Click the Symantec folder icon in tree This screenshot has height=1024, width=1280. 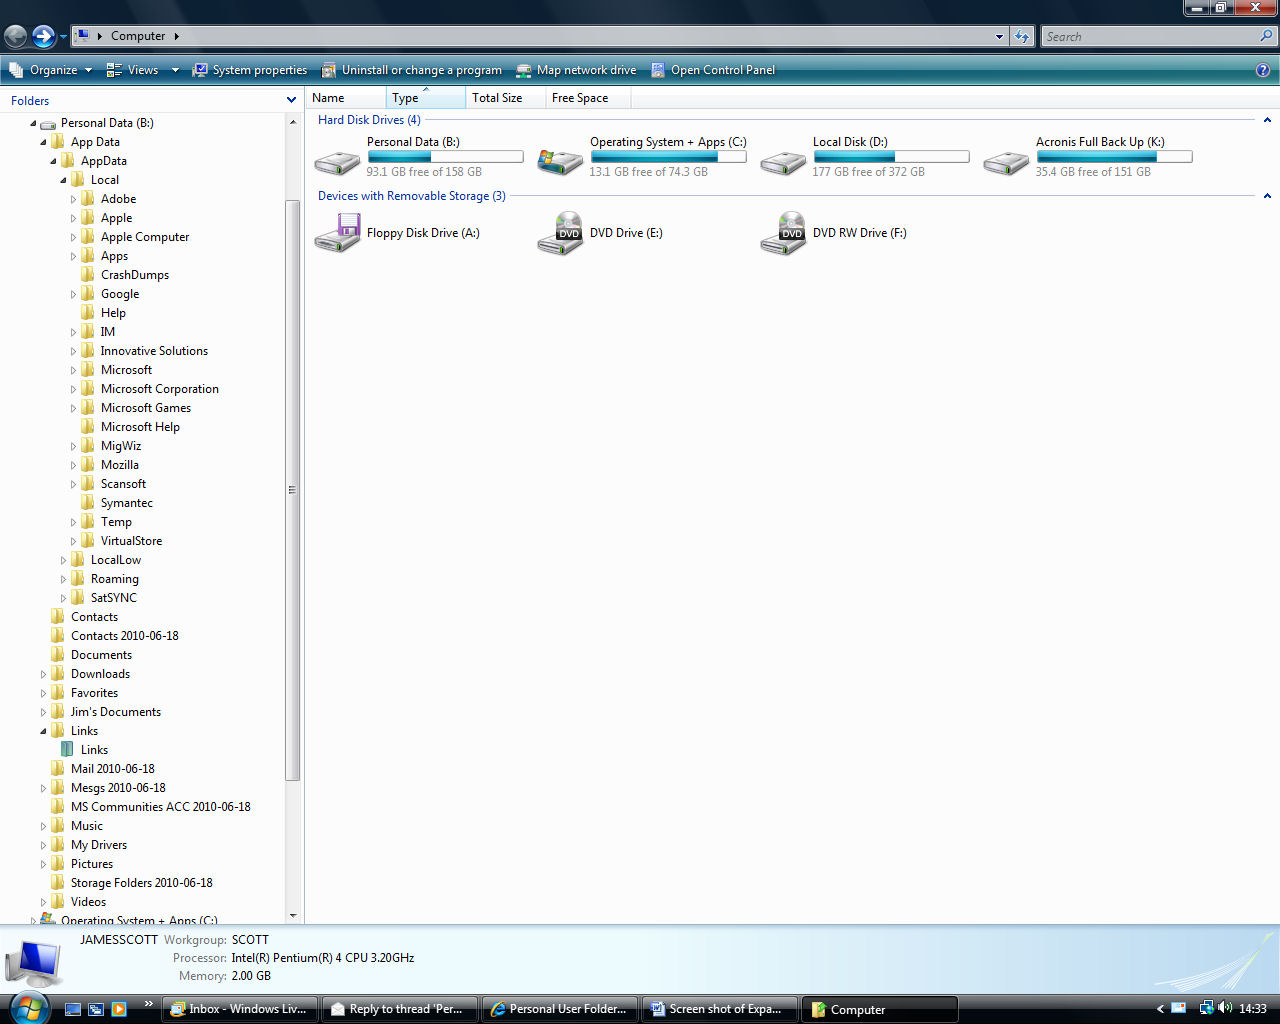pyautogui.click(x=88, y=503)
